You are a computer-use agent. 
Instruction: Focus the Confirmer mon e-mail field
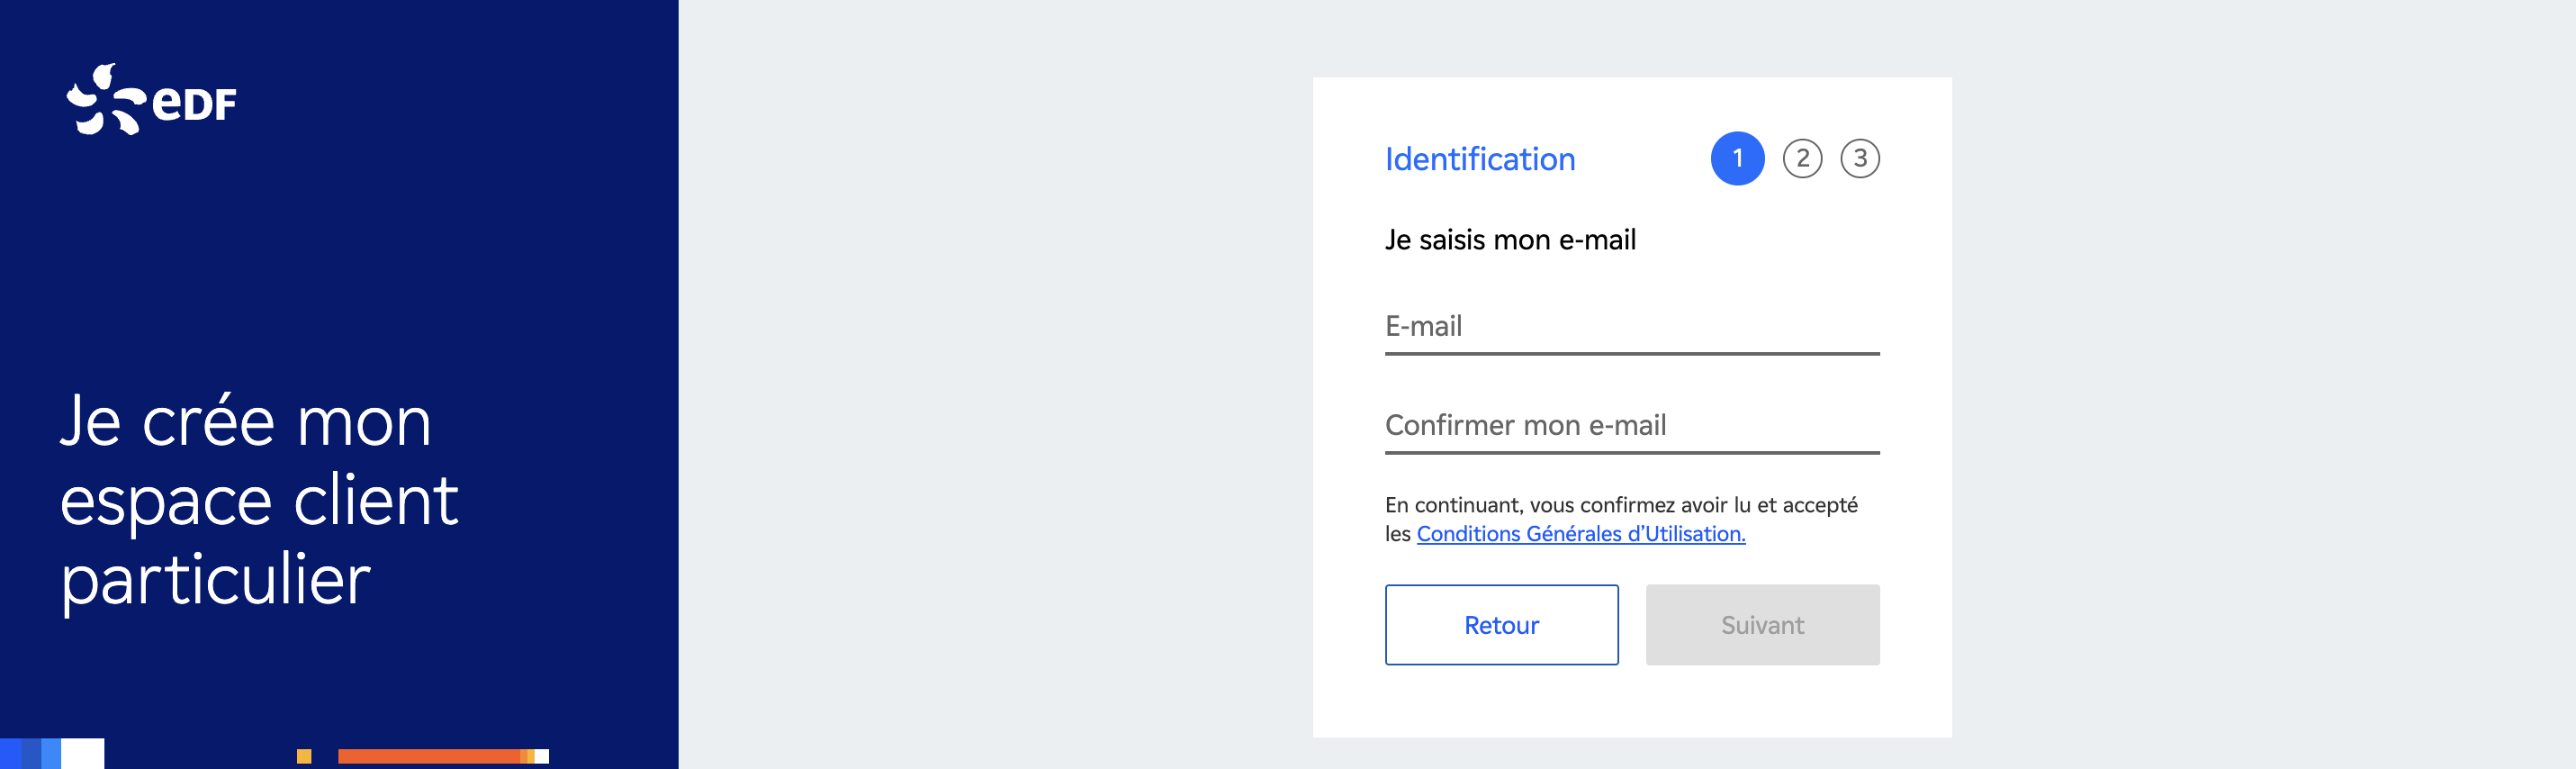[1631, 425]
